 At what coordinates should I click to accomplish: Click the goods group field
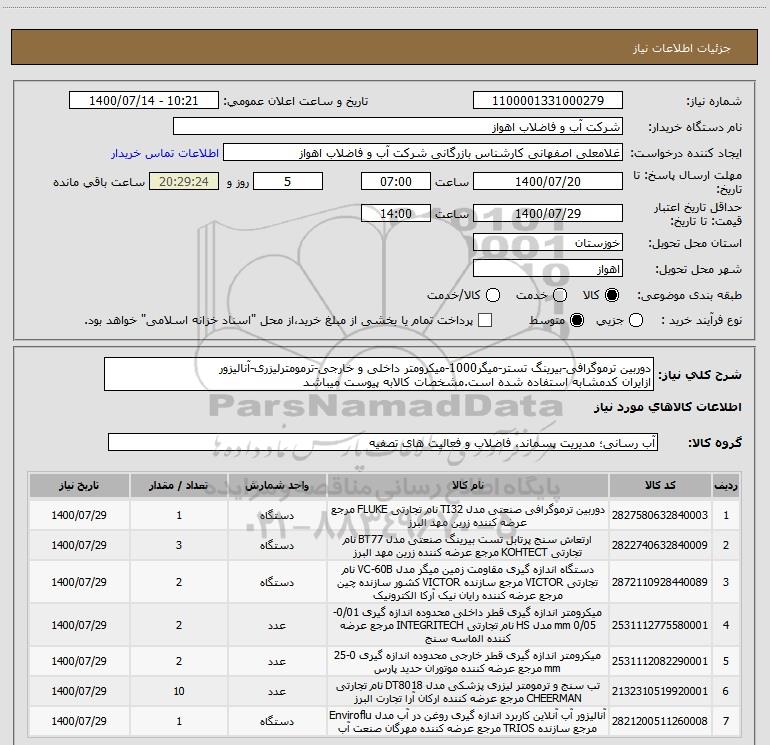(383, 442)
